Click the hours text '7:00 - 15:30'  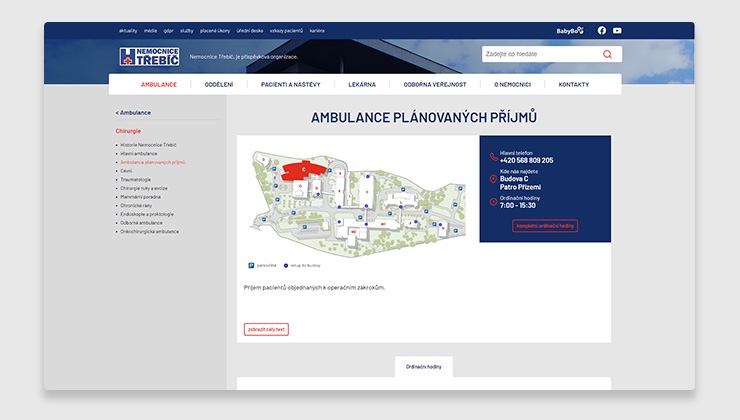point(518,205)
